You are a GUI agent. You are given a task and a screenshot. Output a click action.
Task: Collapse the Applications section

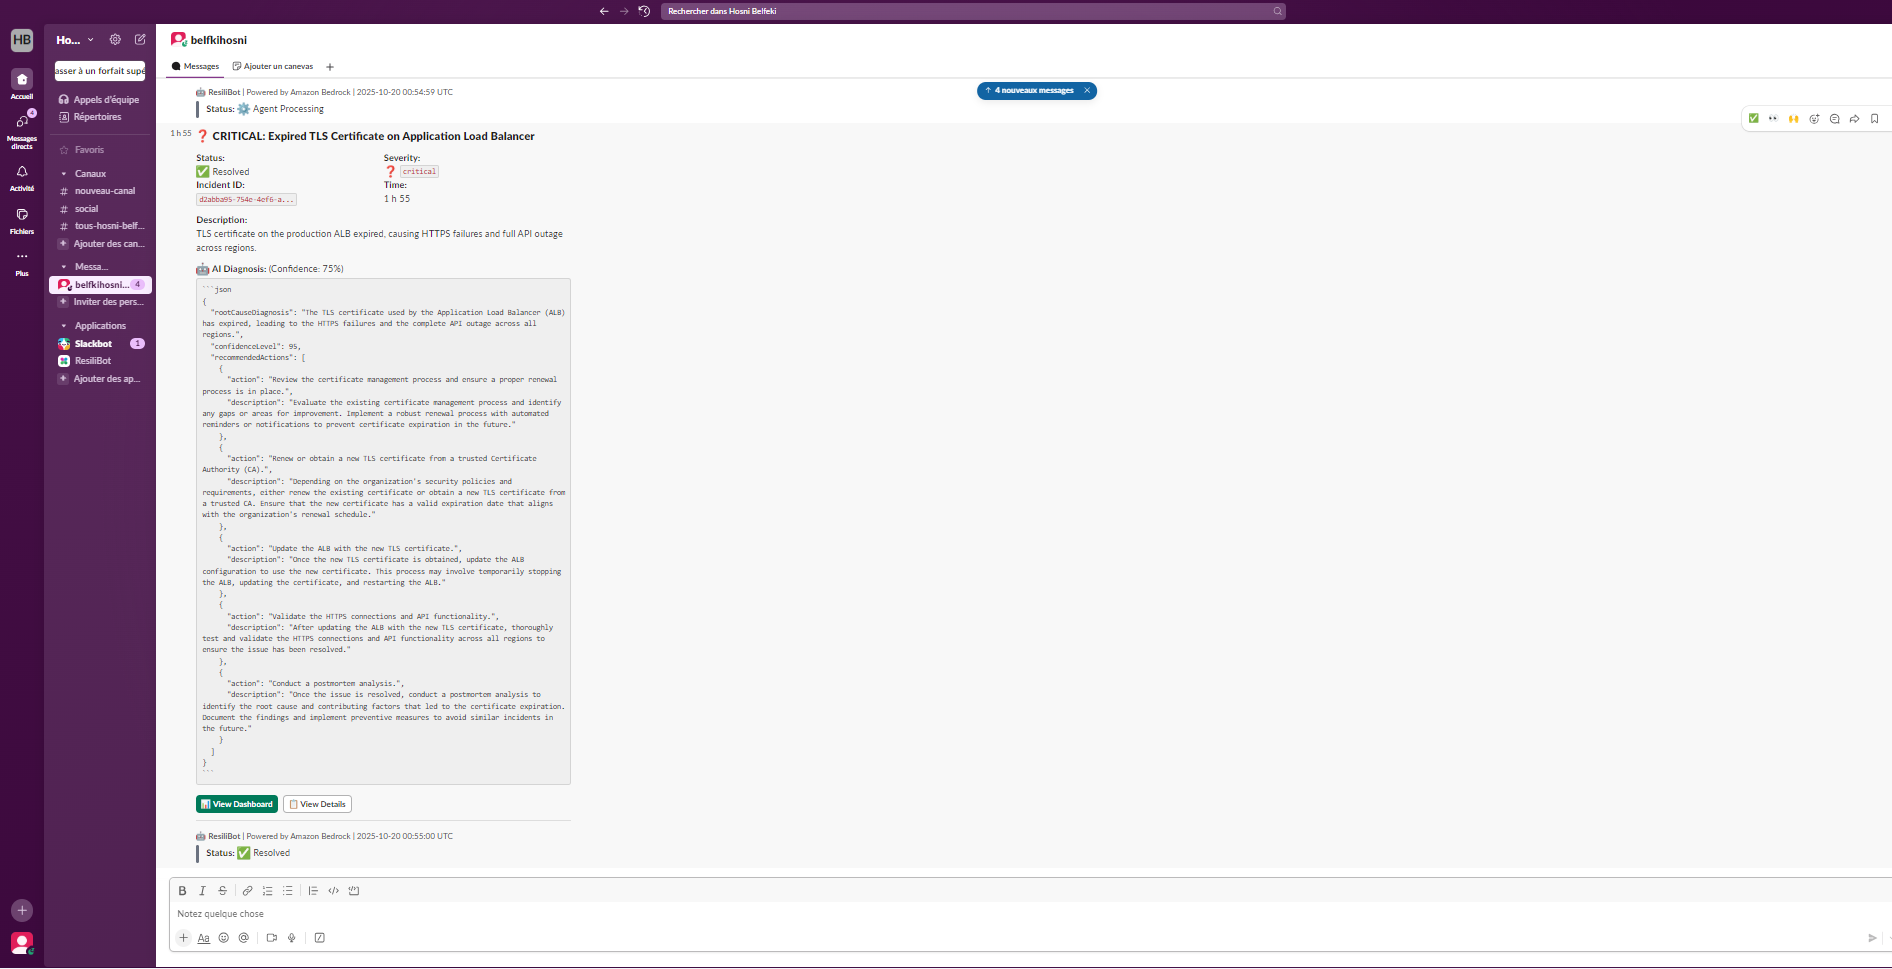(x=64, y=326)
